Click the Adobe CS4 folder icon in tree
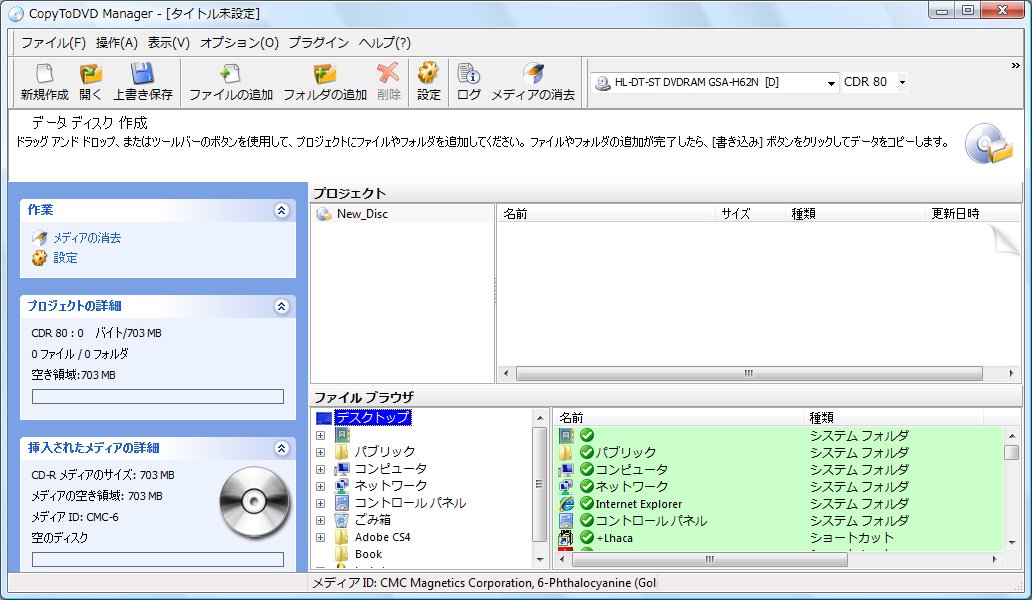 point(342,537)
